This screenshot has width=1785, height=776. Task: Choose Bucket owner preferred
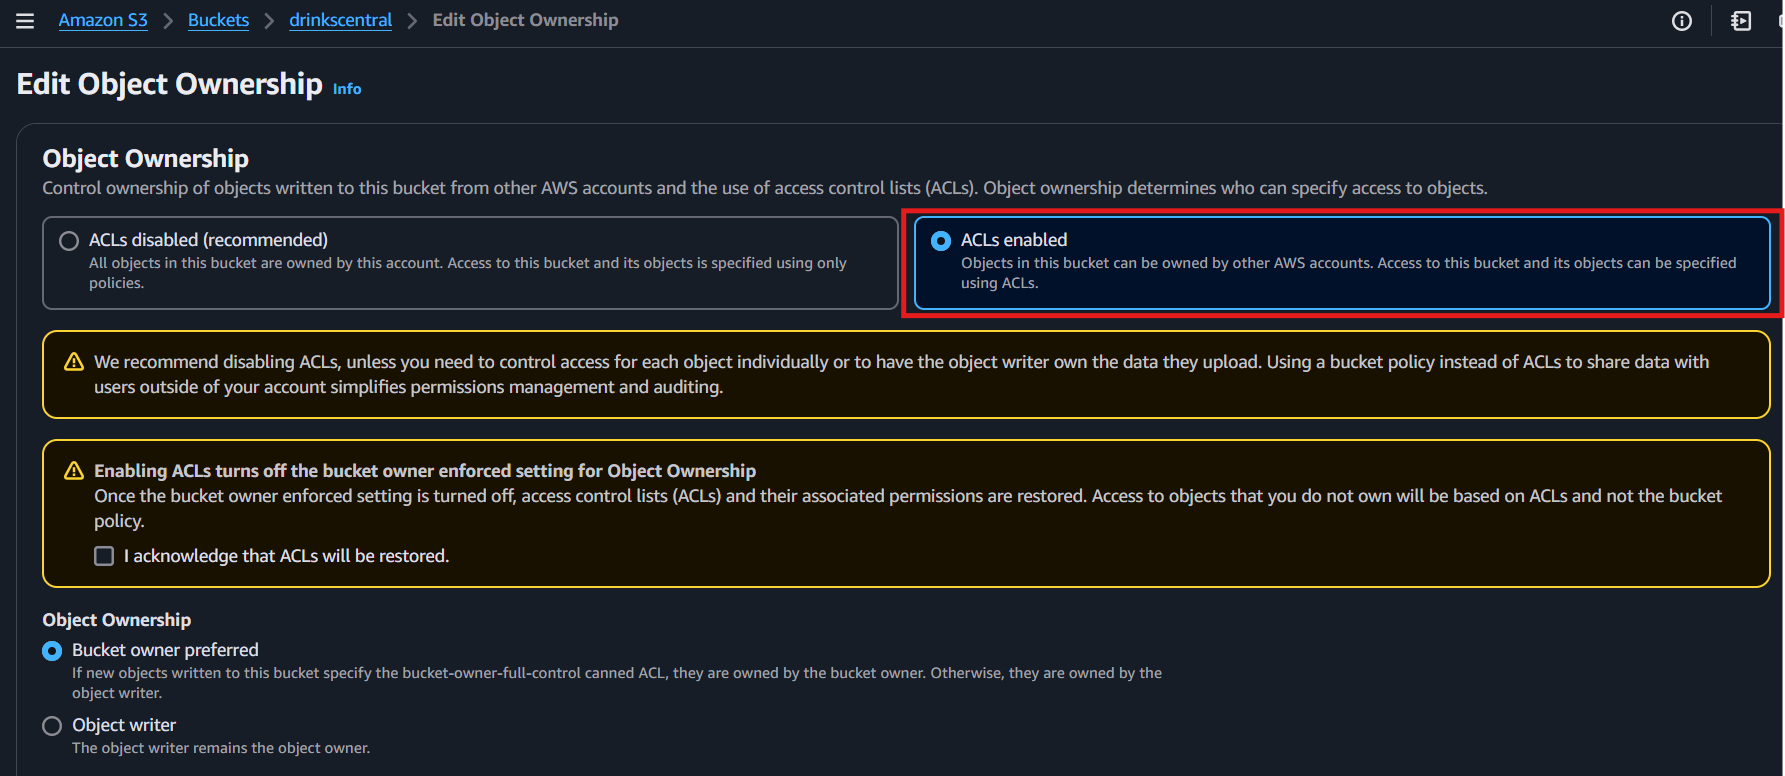52,651
